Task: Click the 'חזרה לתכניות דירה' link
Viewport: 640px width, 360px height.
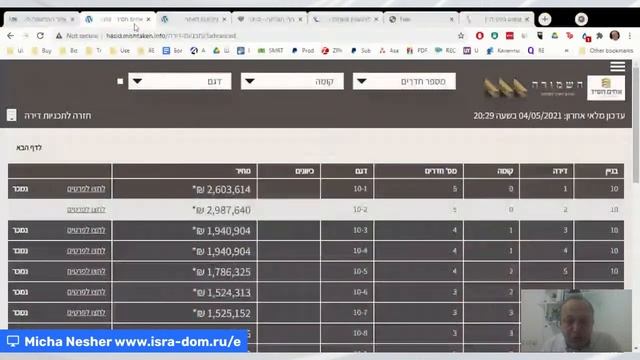Action: point(58,116)
